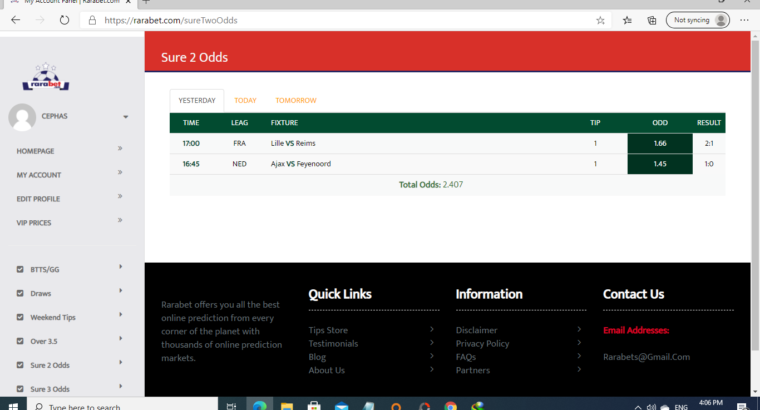Expand the Sure 2 Odds sidebar arrow
This screenshot has width=760, height=410.
121,363
